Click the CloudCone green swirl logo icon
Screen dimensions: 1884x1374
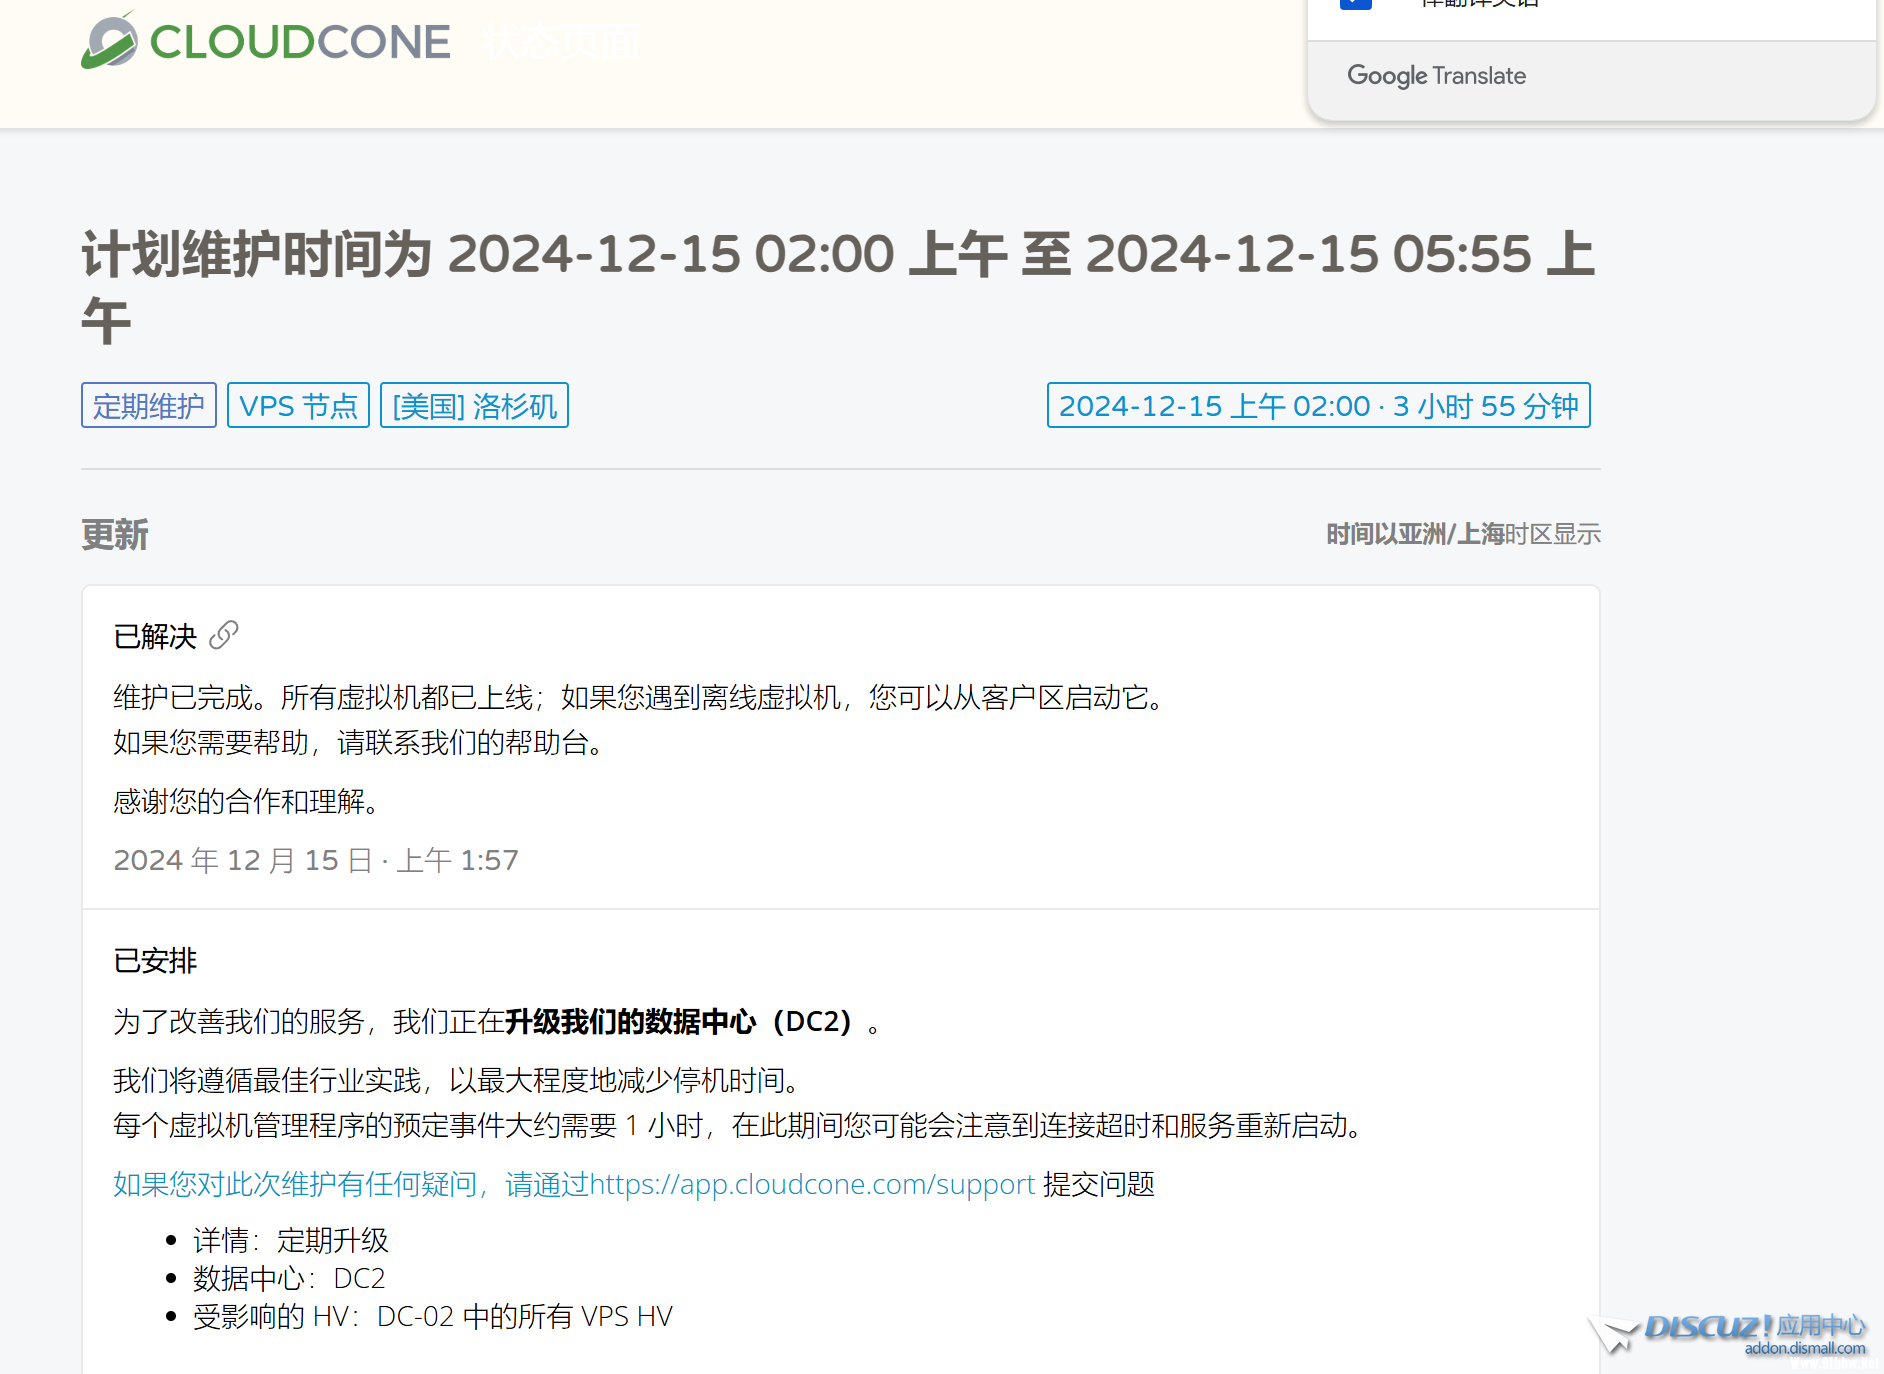(109, 42)
